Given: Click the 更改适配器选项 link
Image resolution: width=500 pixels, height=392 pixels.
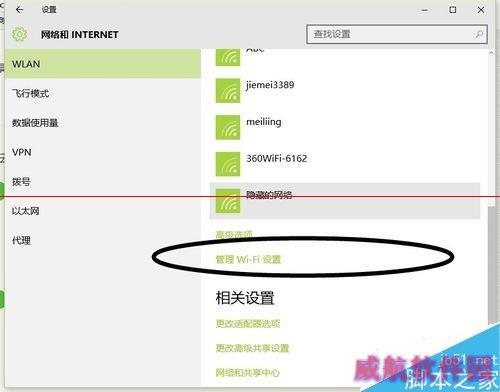Looking at the screenshot, I should pyautogui.click(x=248, y=323).
